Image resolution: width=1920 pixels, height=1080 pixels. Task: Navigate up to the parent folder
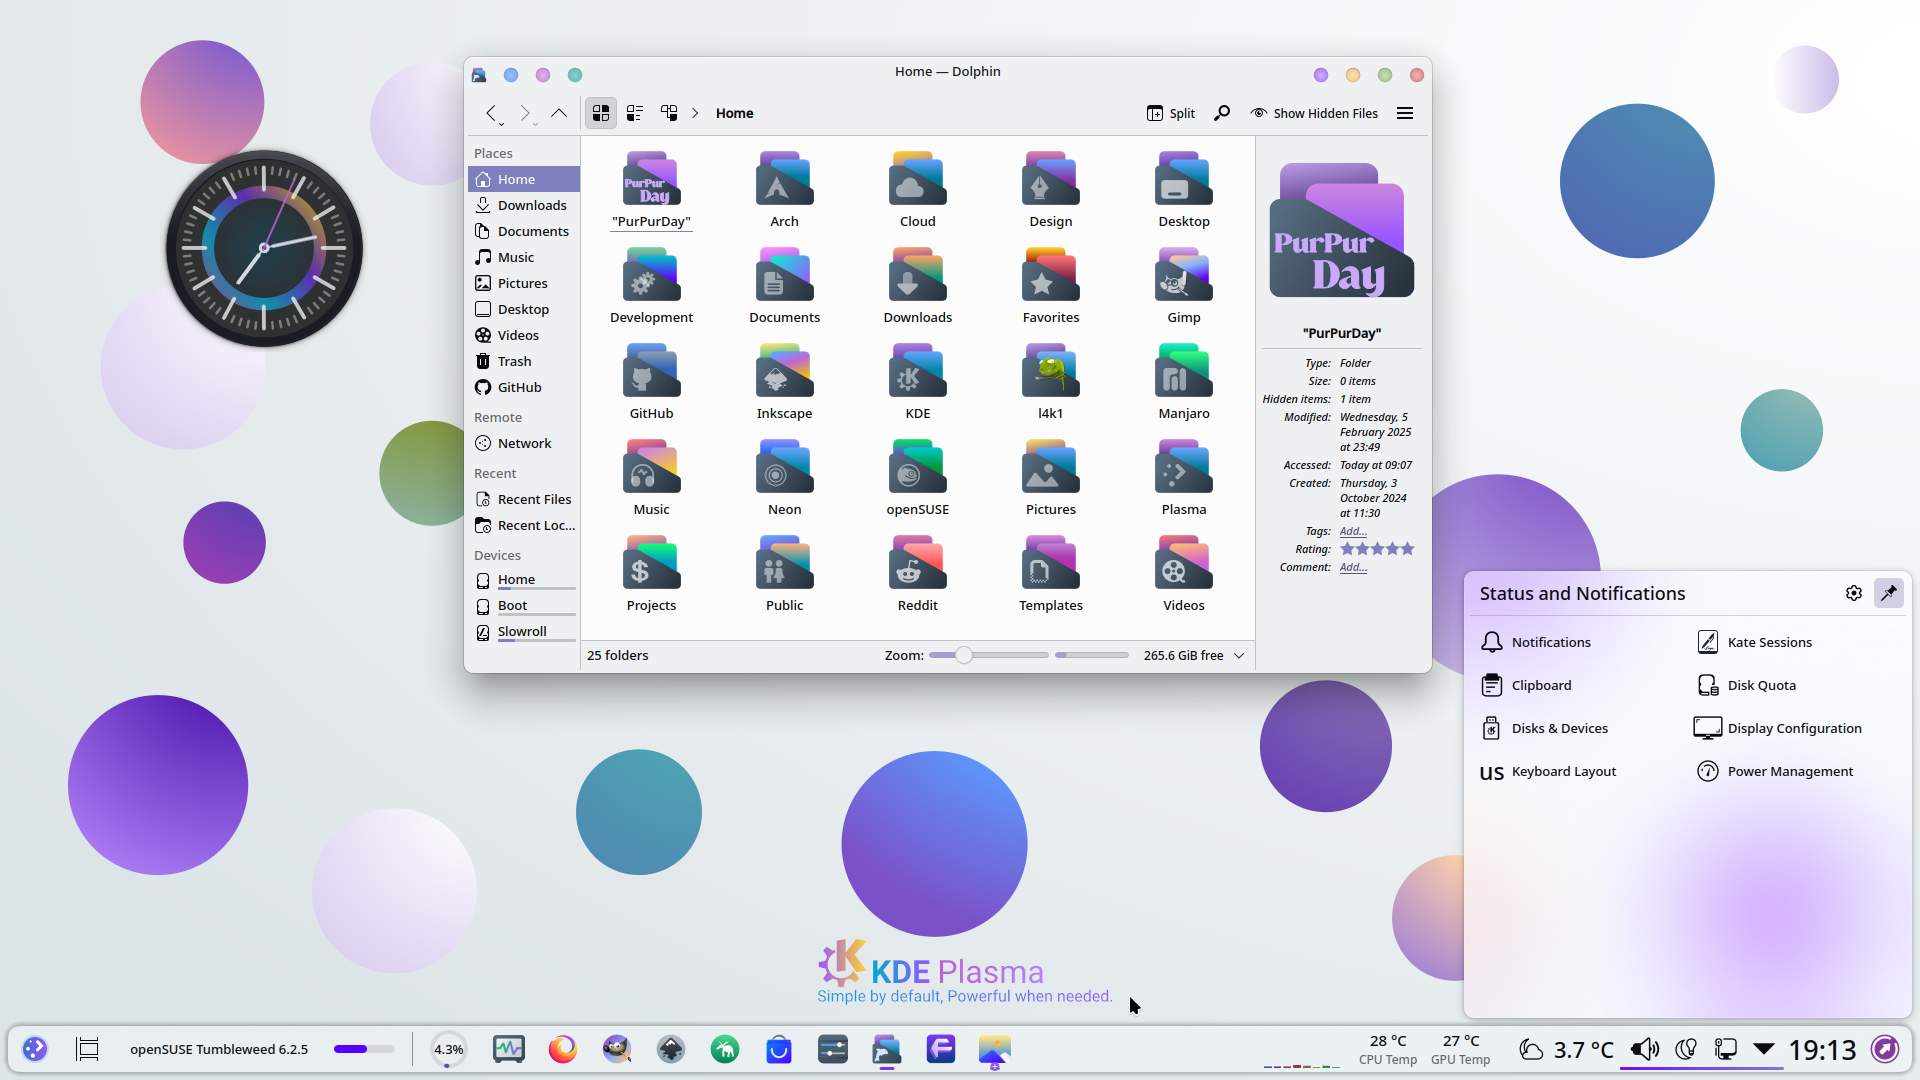559,113
